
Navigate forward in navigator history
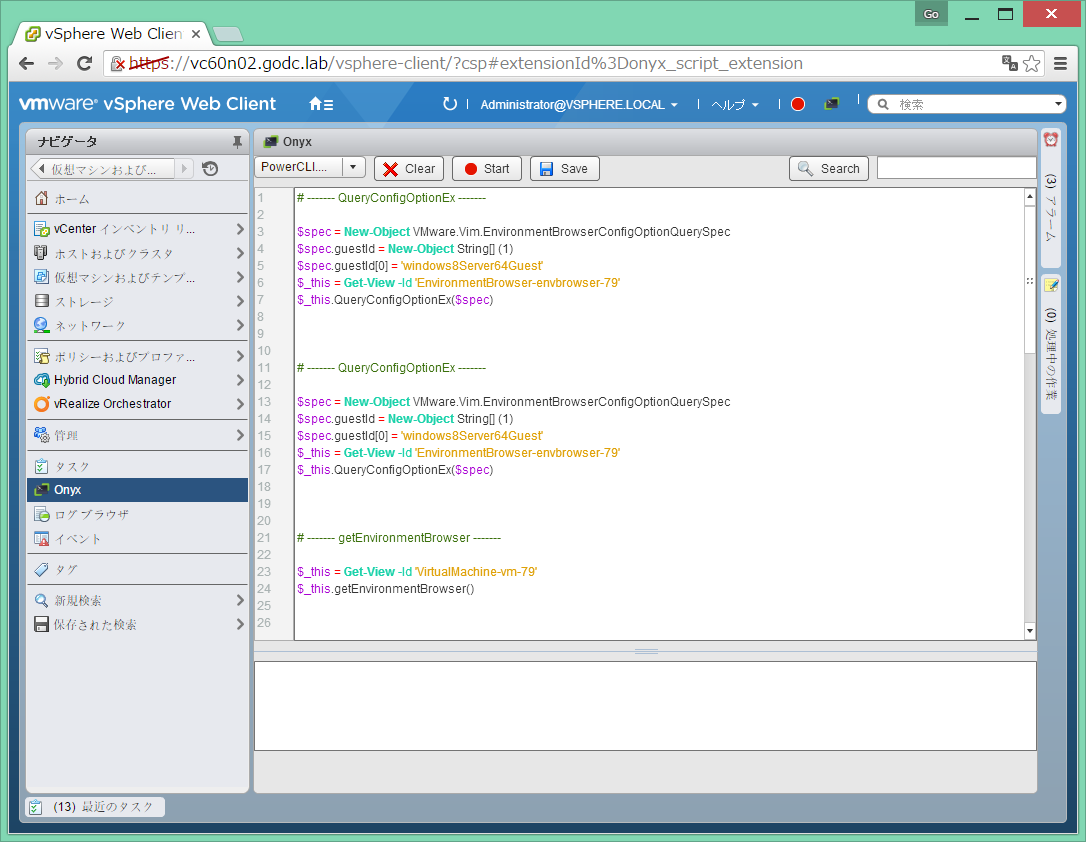(x=184, y=168)
